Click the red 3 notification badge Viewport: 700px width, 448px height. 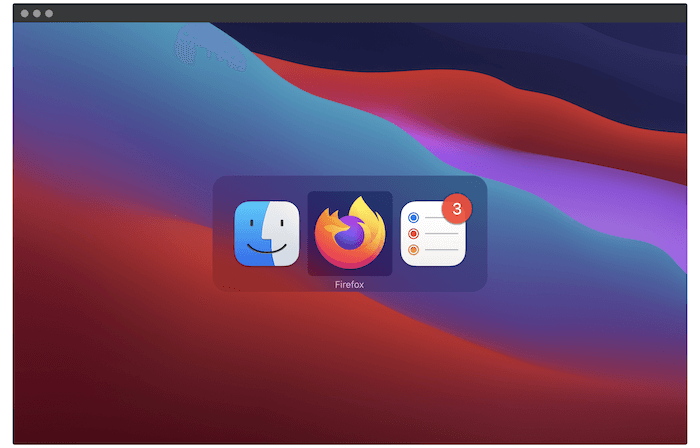point(457,208)
